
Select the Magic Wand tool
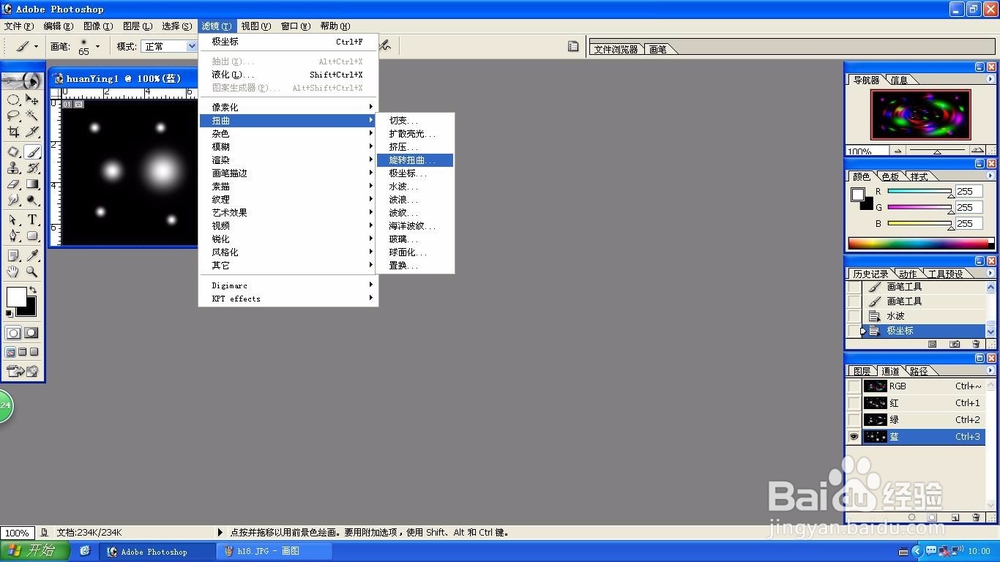pyautogui.click(x=32, y=115)
